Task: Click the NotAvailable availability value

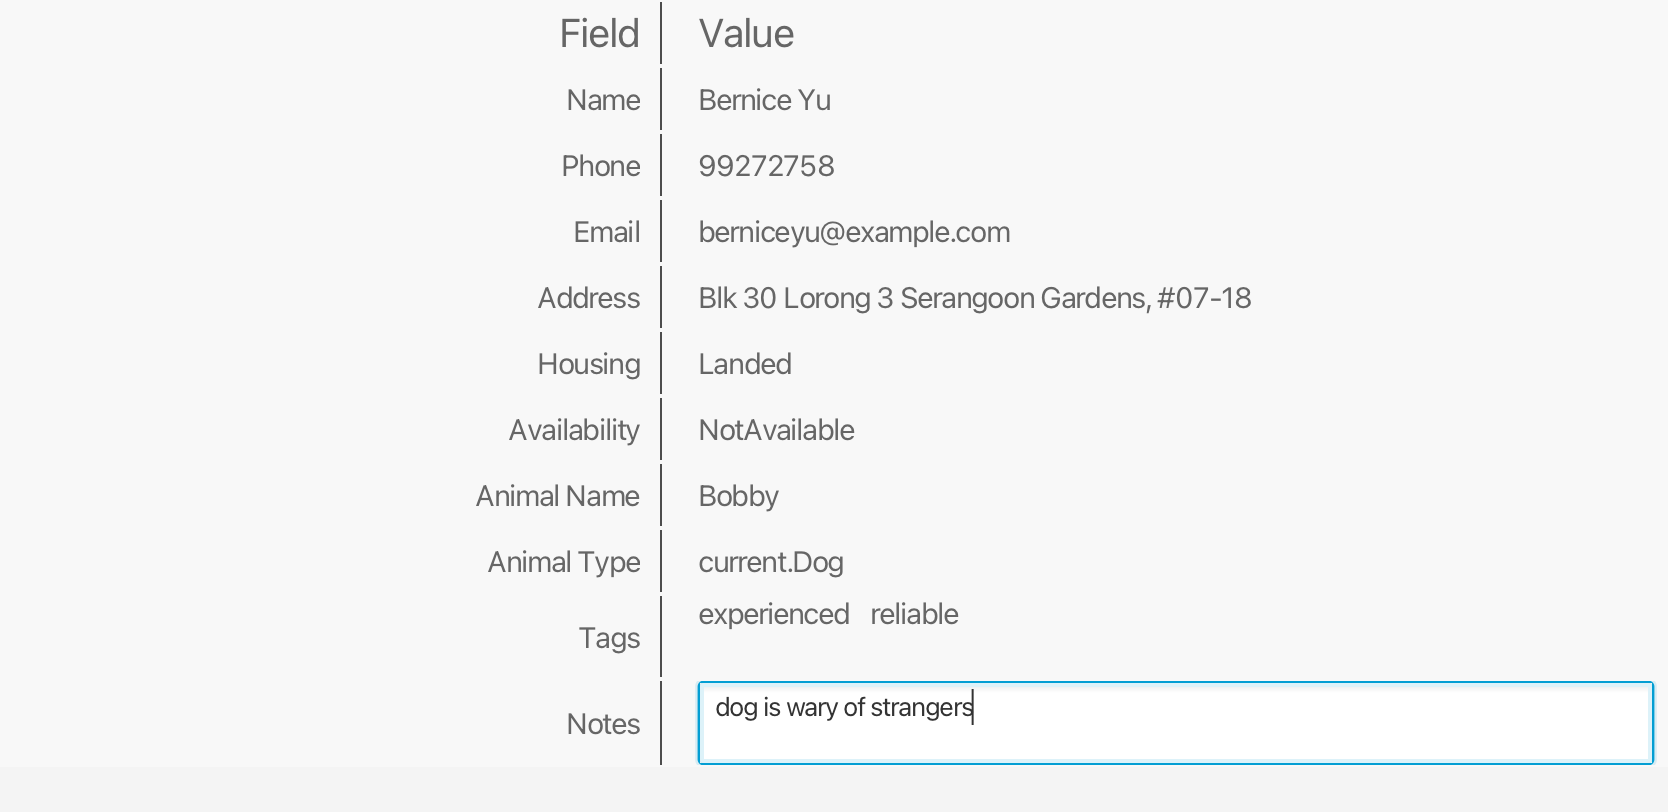Action: click(x=776, y=430)
